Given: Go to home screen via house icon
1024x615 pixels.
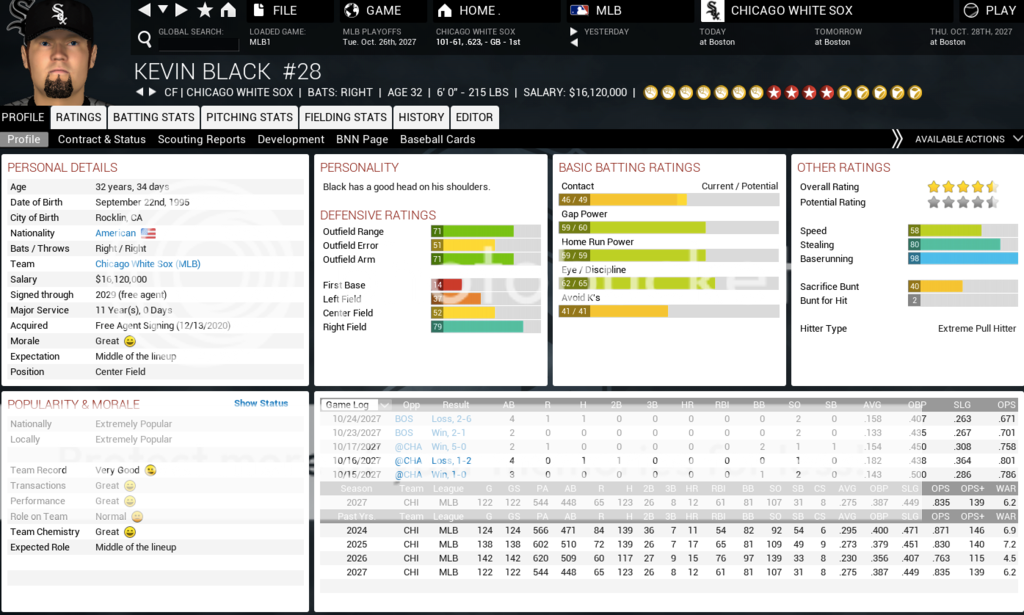Looking at the screenshot, I should pyautogui.click(x=229, y=11).
